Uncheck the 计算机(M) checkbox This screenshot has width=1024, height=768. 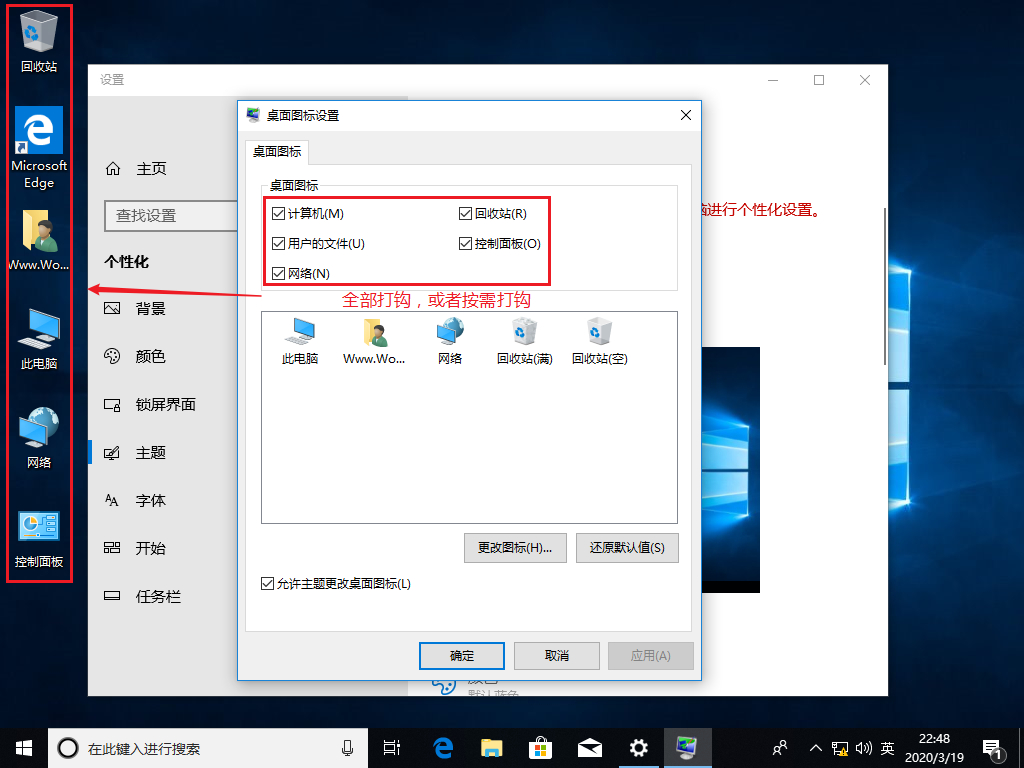click(x=279, y=213)
